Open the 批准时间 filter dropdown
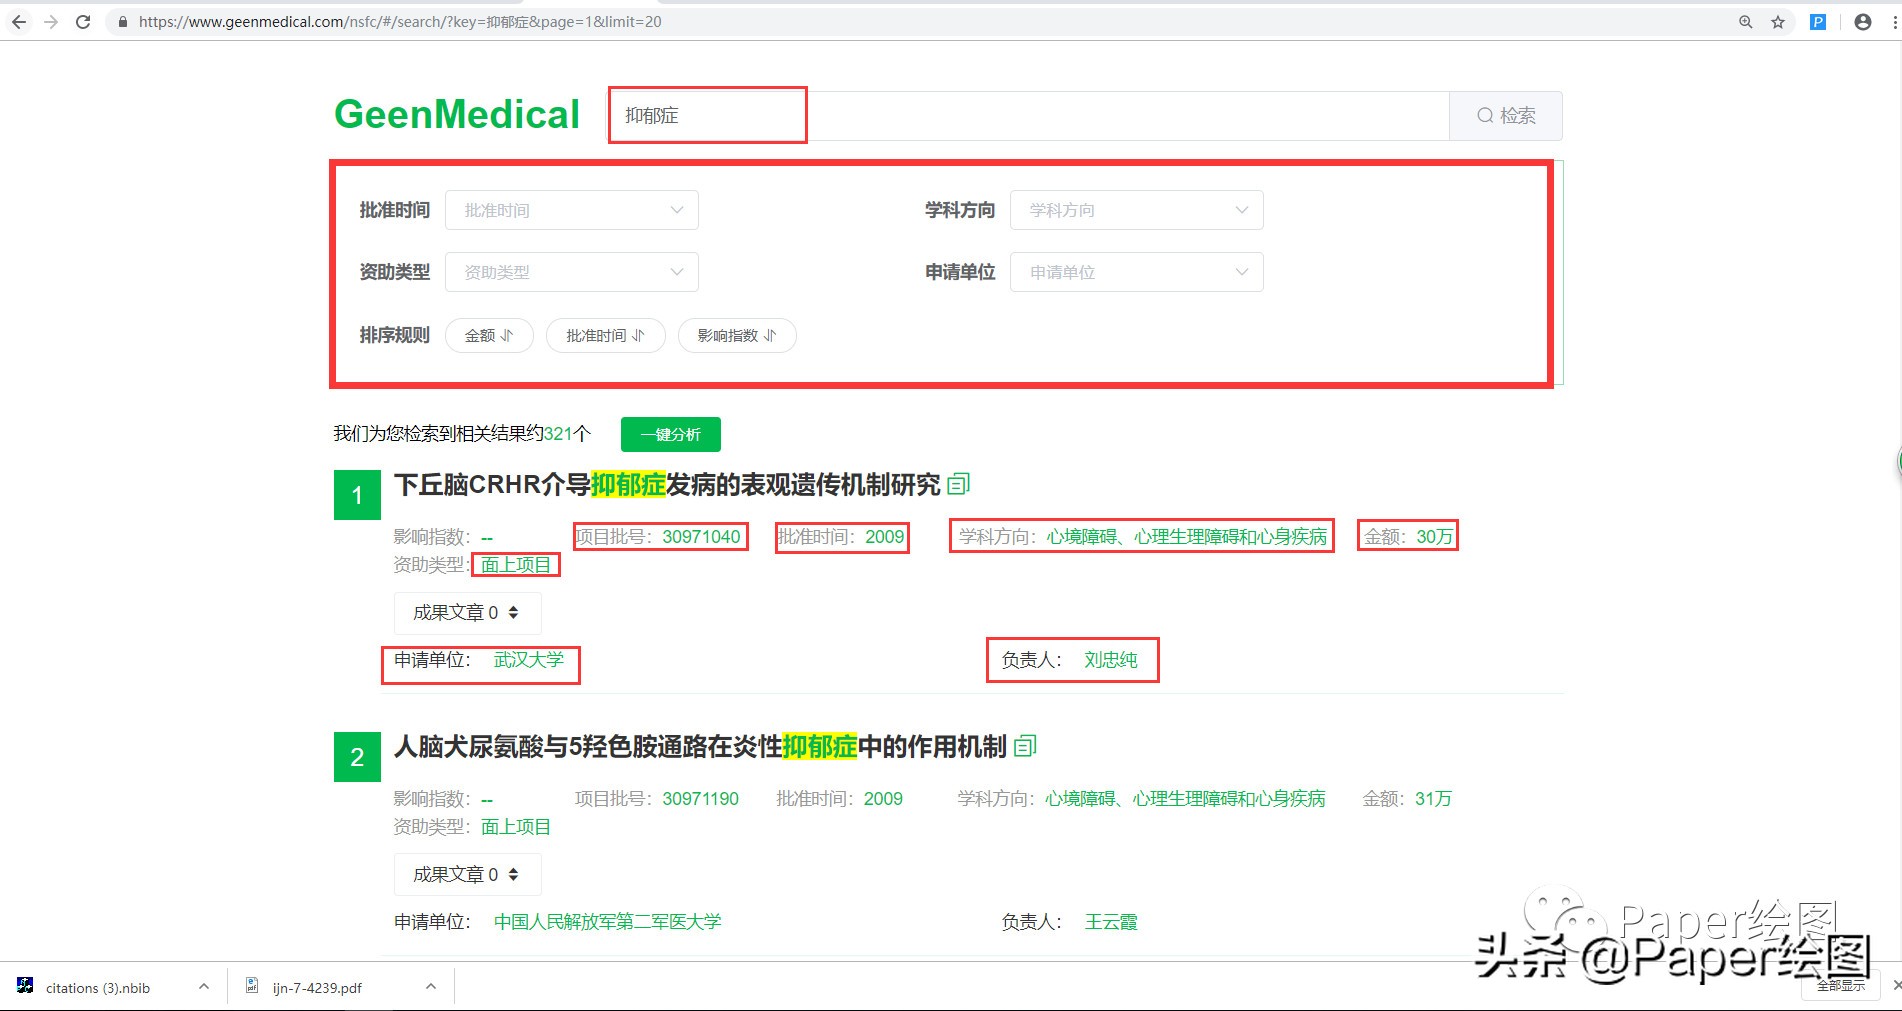1902x1011 pixels. click(x=572, y=210)
